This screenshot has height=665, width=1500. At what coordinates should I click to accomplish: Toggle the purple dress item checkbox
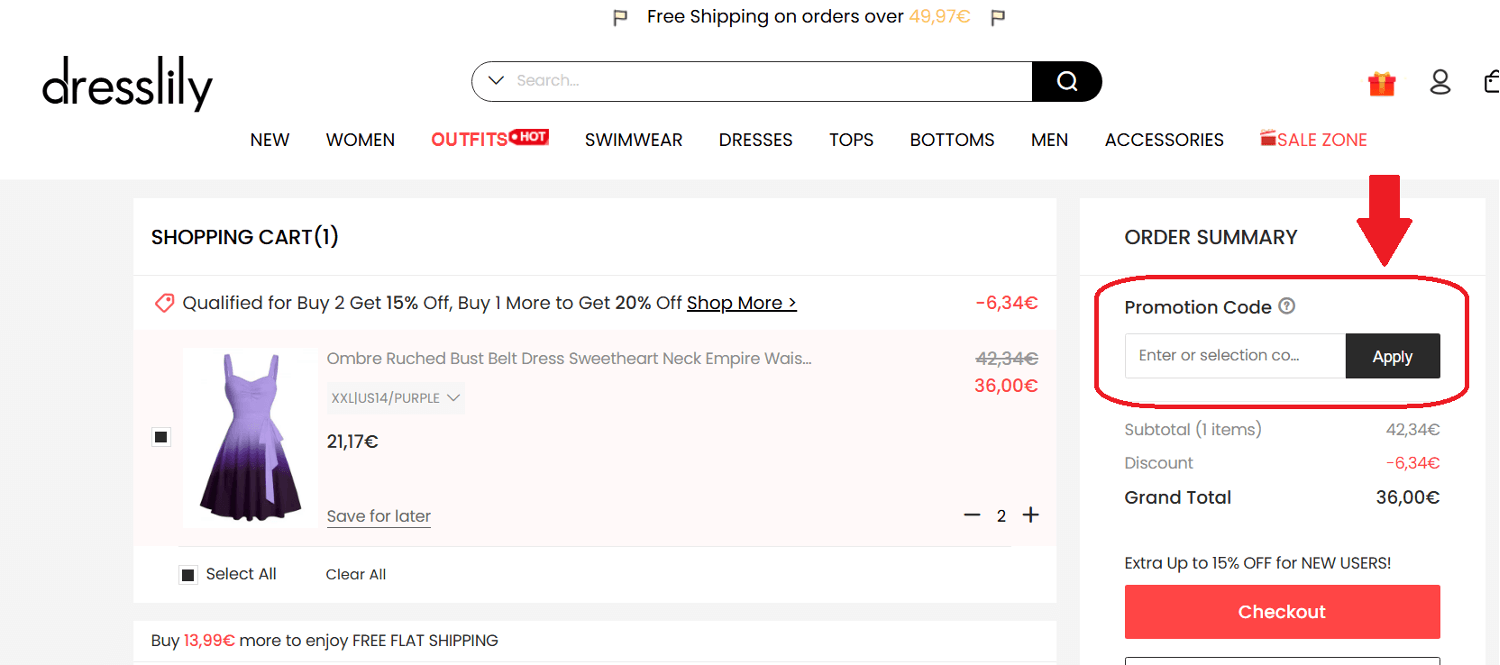[161, 437]
